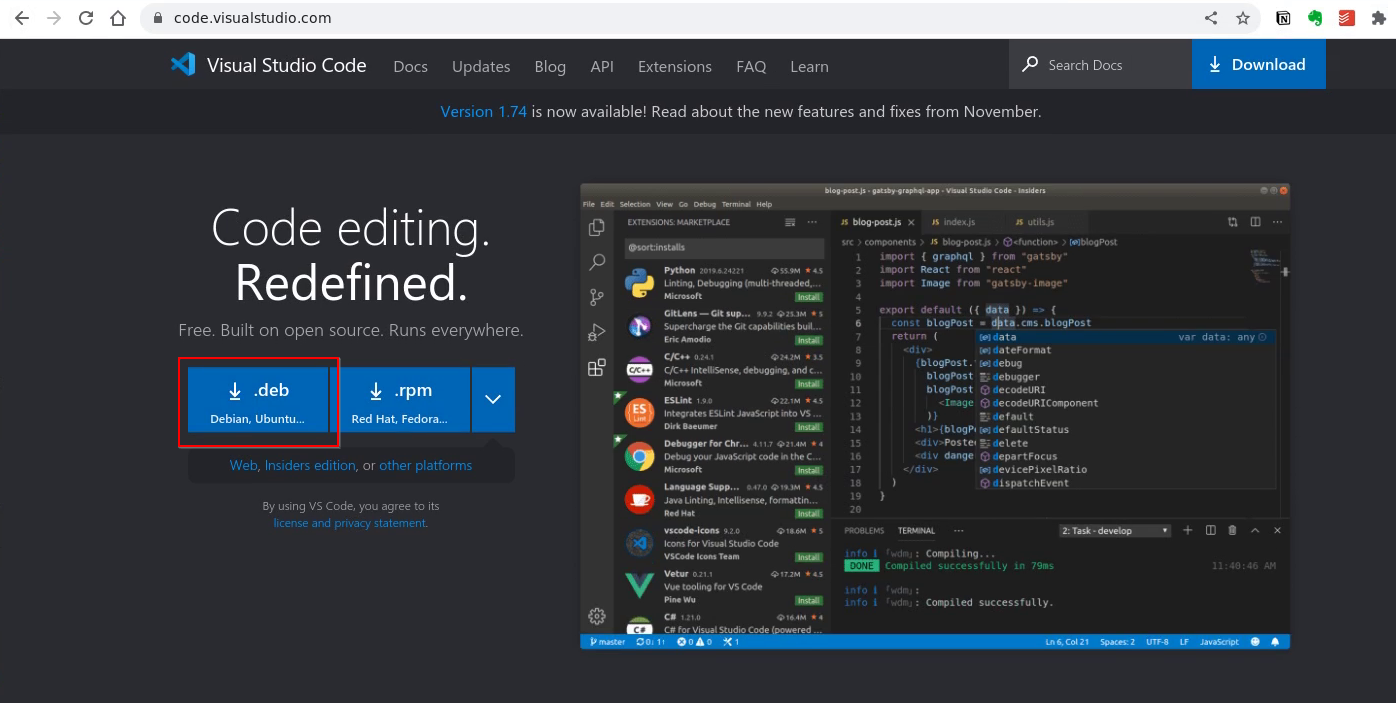This screenshot has height=703, width=1396.
Task: Open the Updates page in navigation
Action: [x=481, y=66]
